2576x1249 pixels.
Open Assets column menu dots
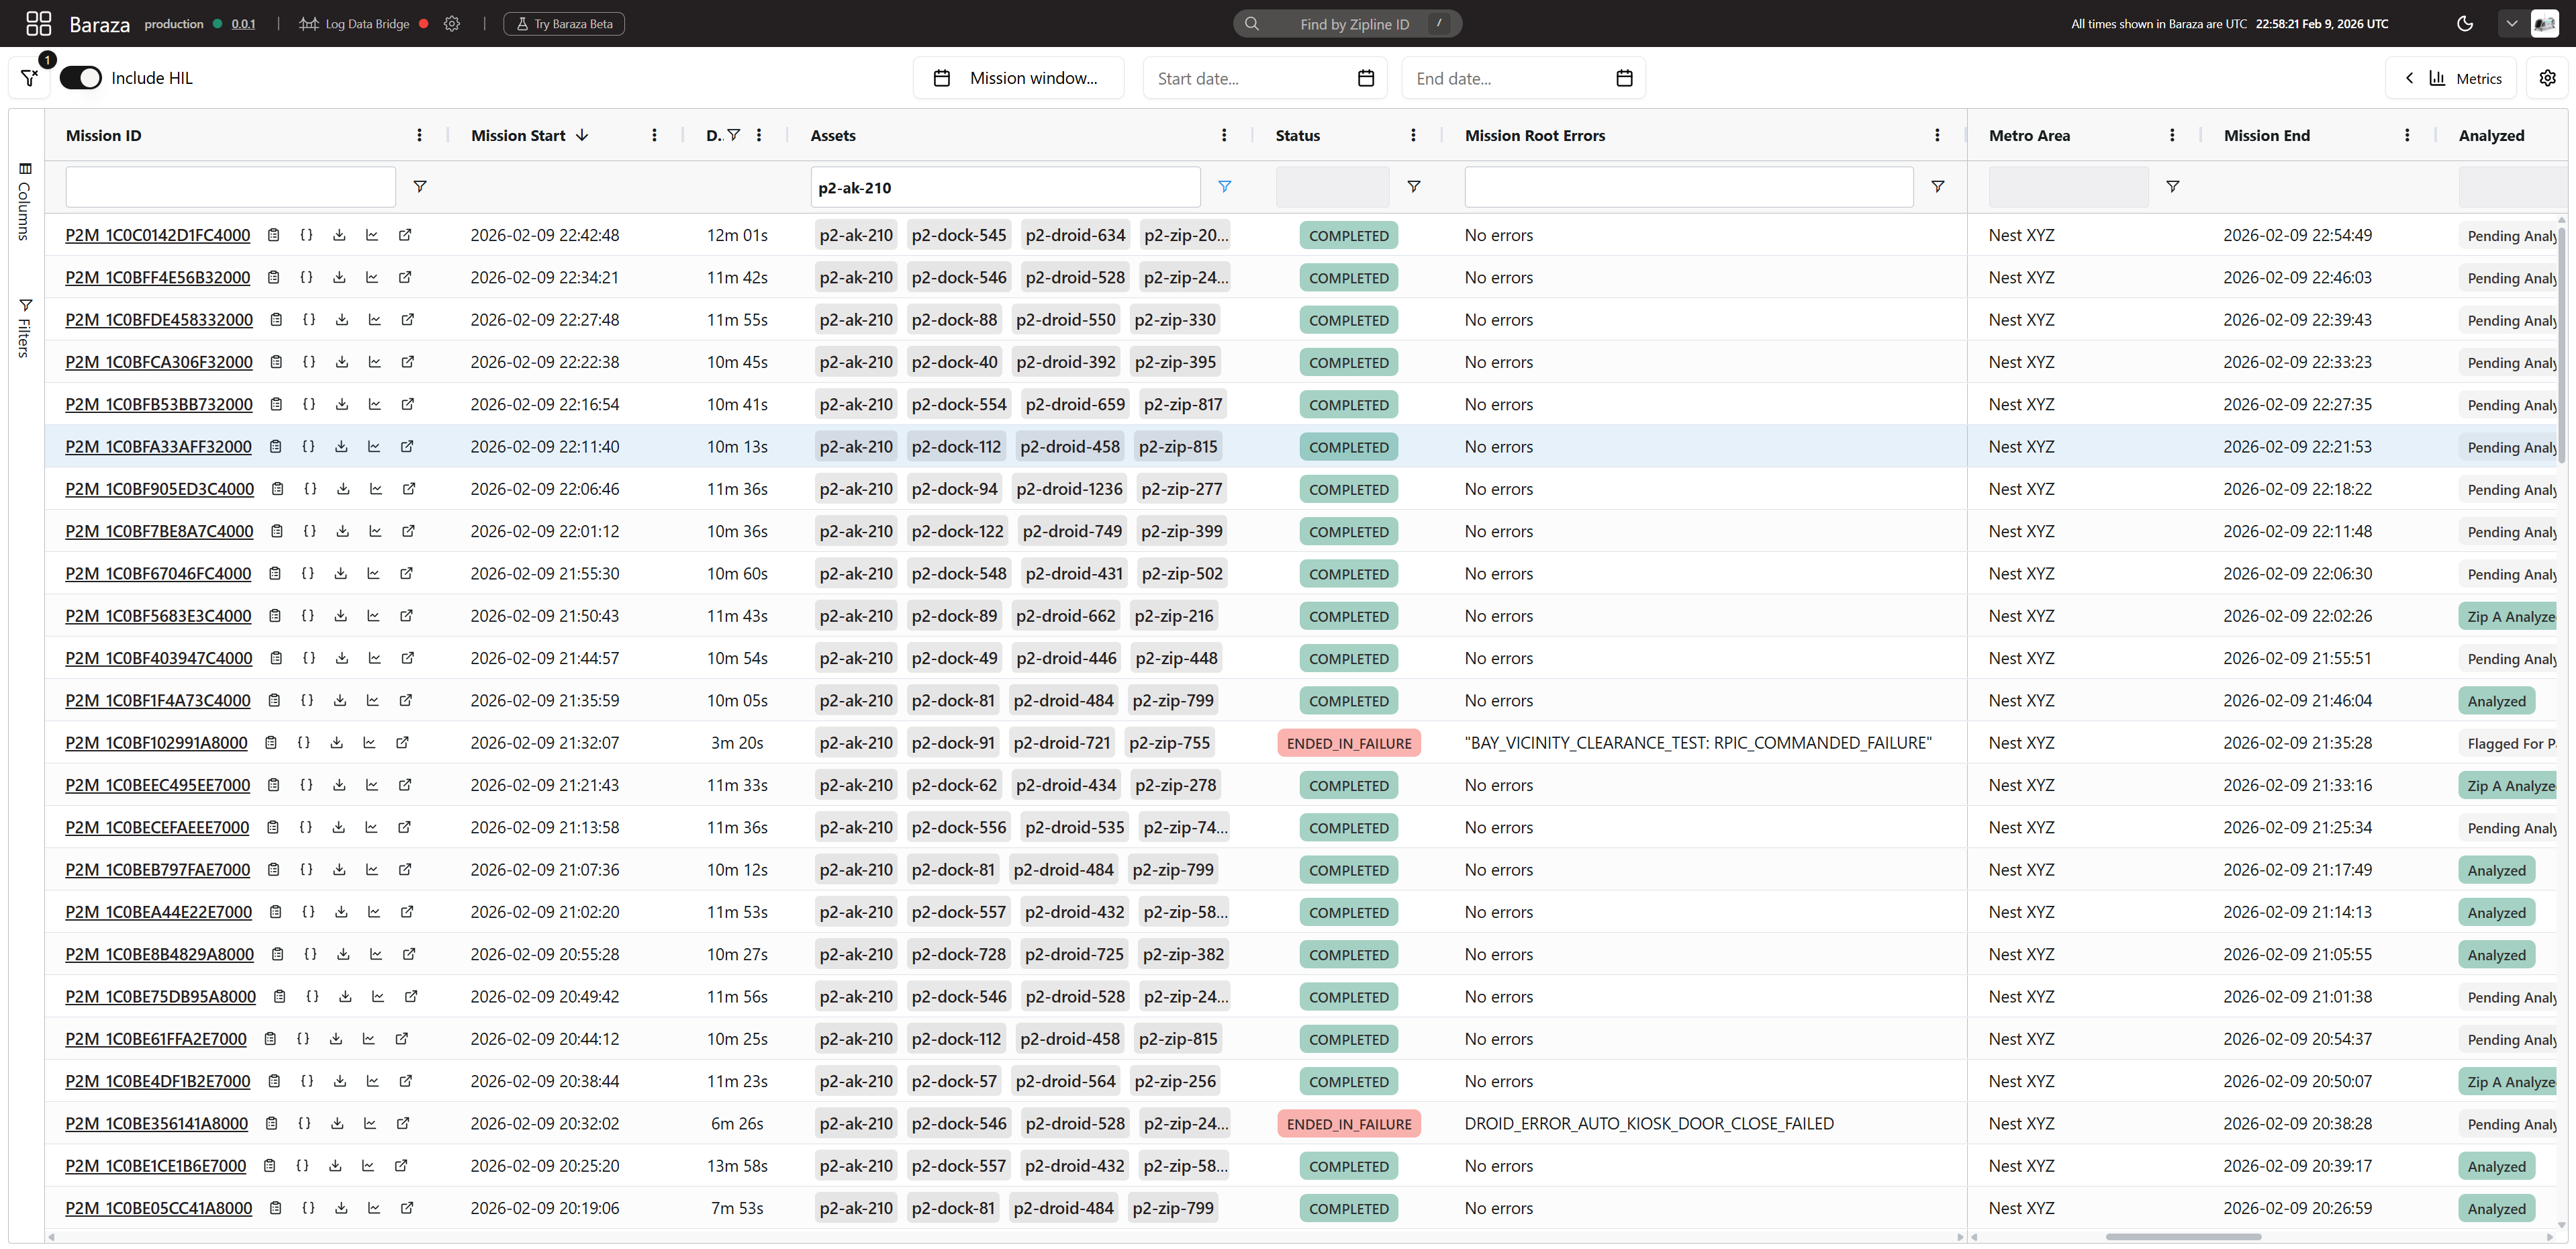[x=1224, y=135]
